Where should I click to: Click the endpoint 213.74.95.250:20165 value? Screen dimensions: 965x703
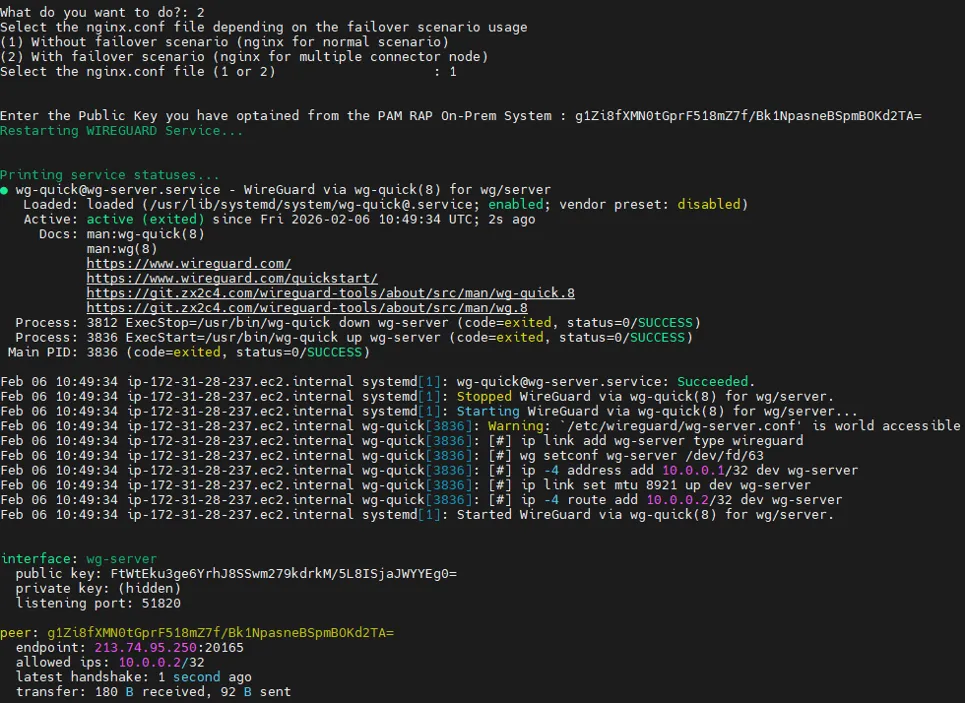pos(169,648)
